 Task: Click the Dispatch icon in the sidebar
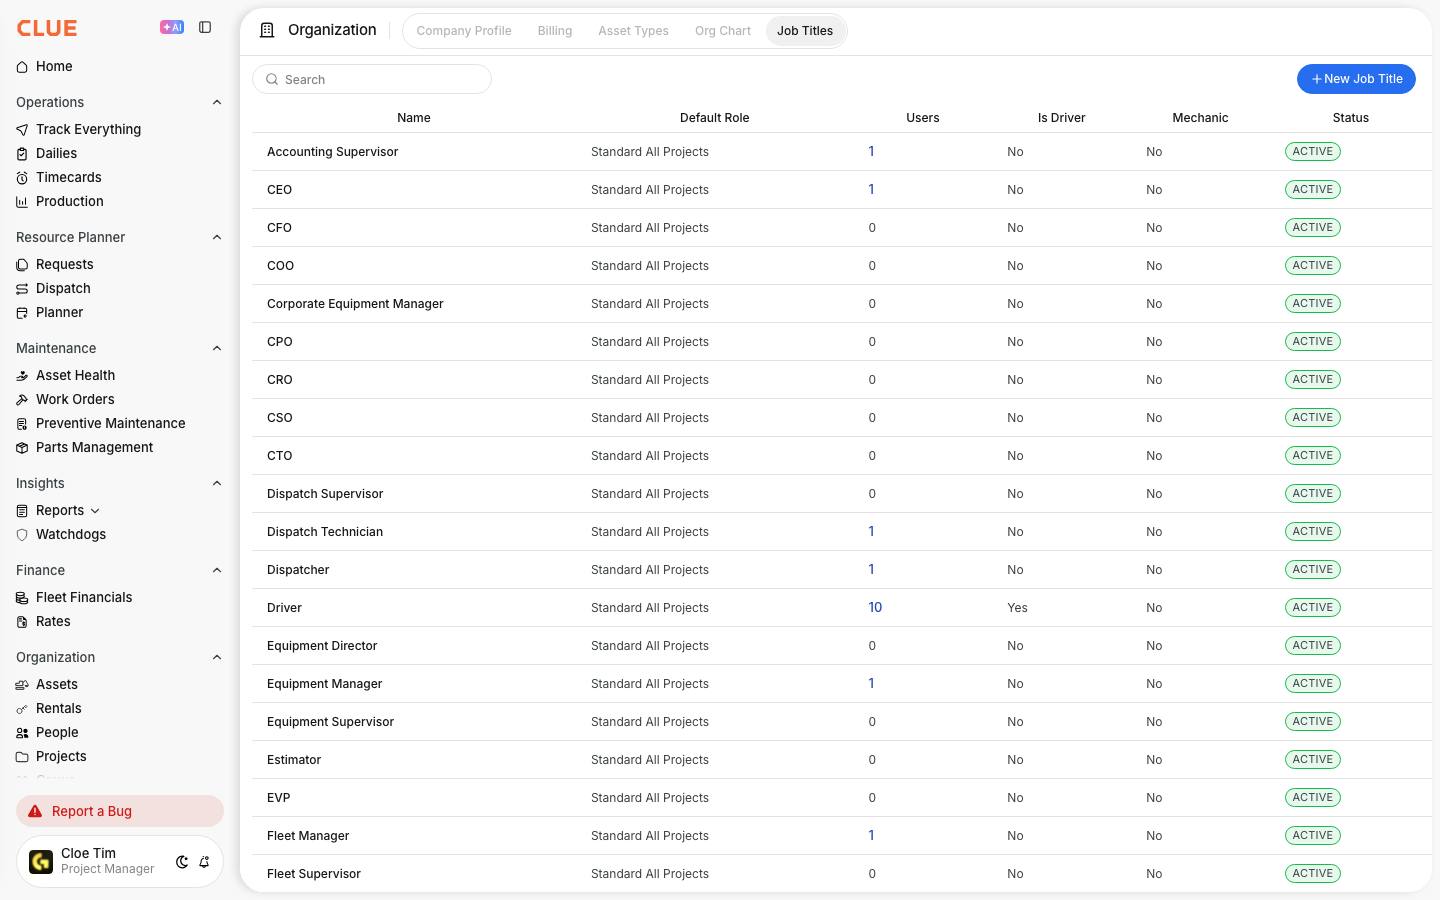pos(22,289)
